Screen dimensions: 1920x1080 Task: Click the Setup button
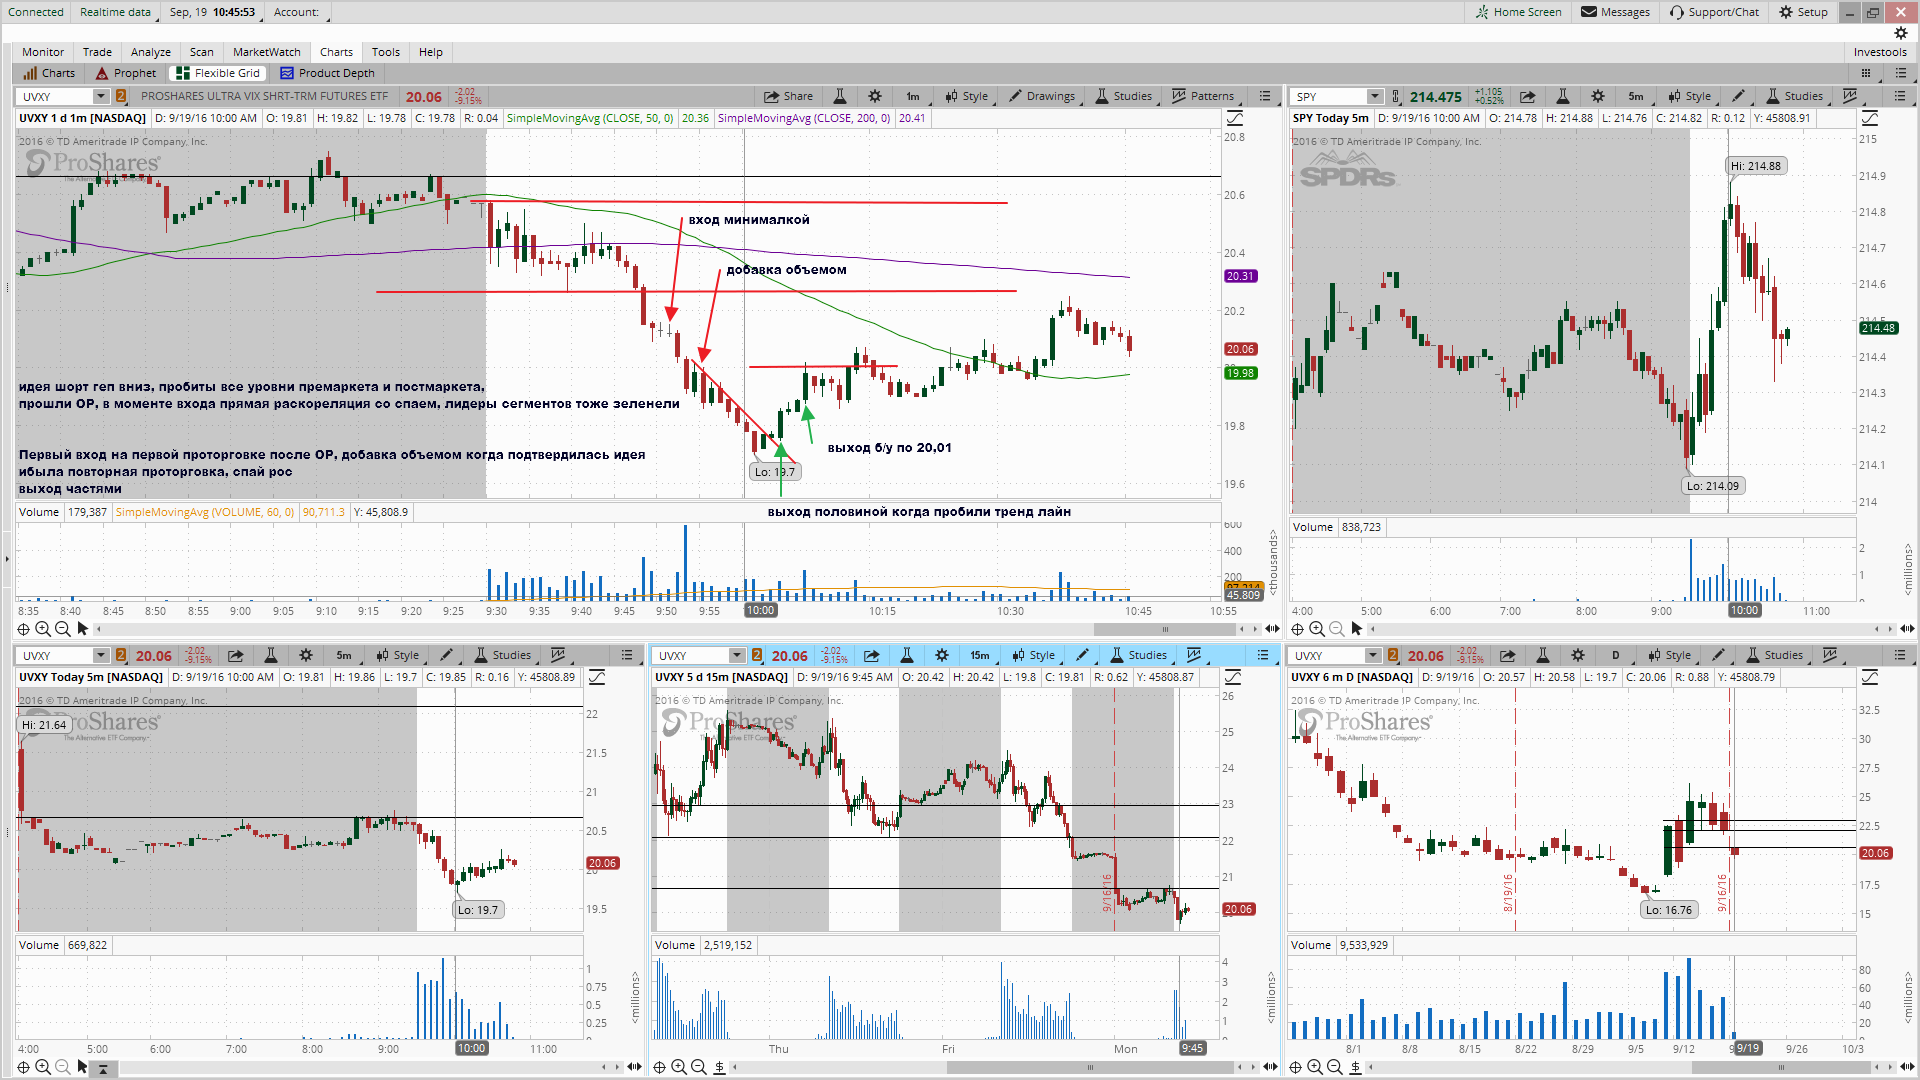pyautogui.click(x=1803, y=12)
